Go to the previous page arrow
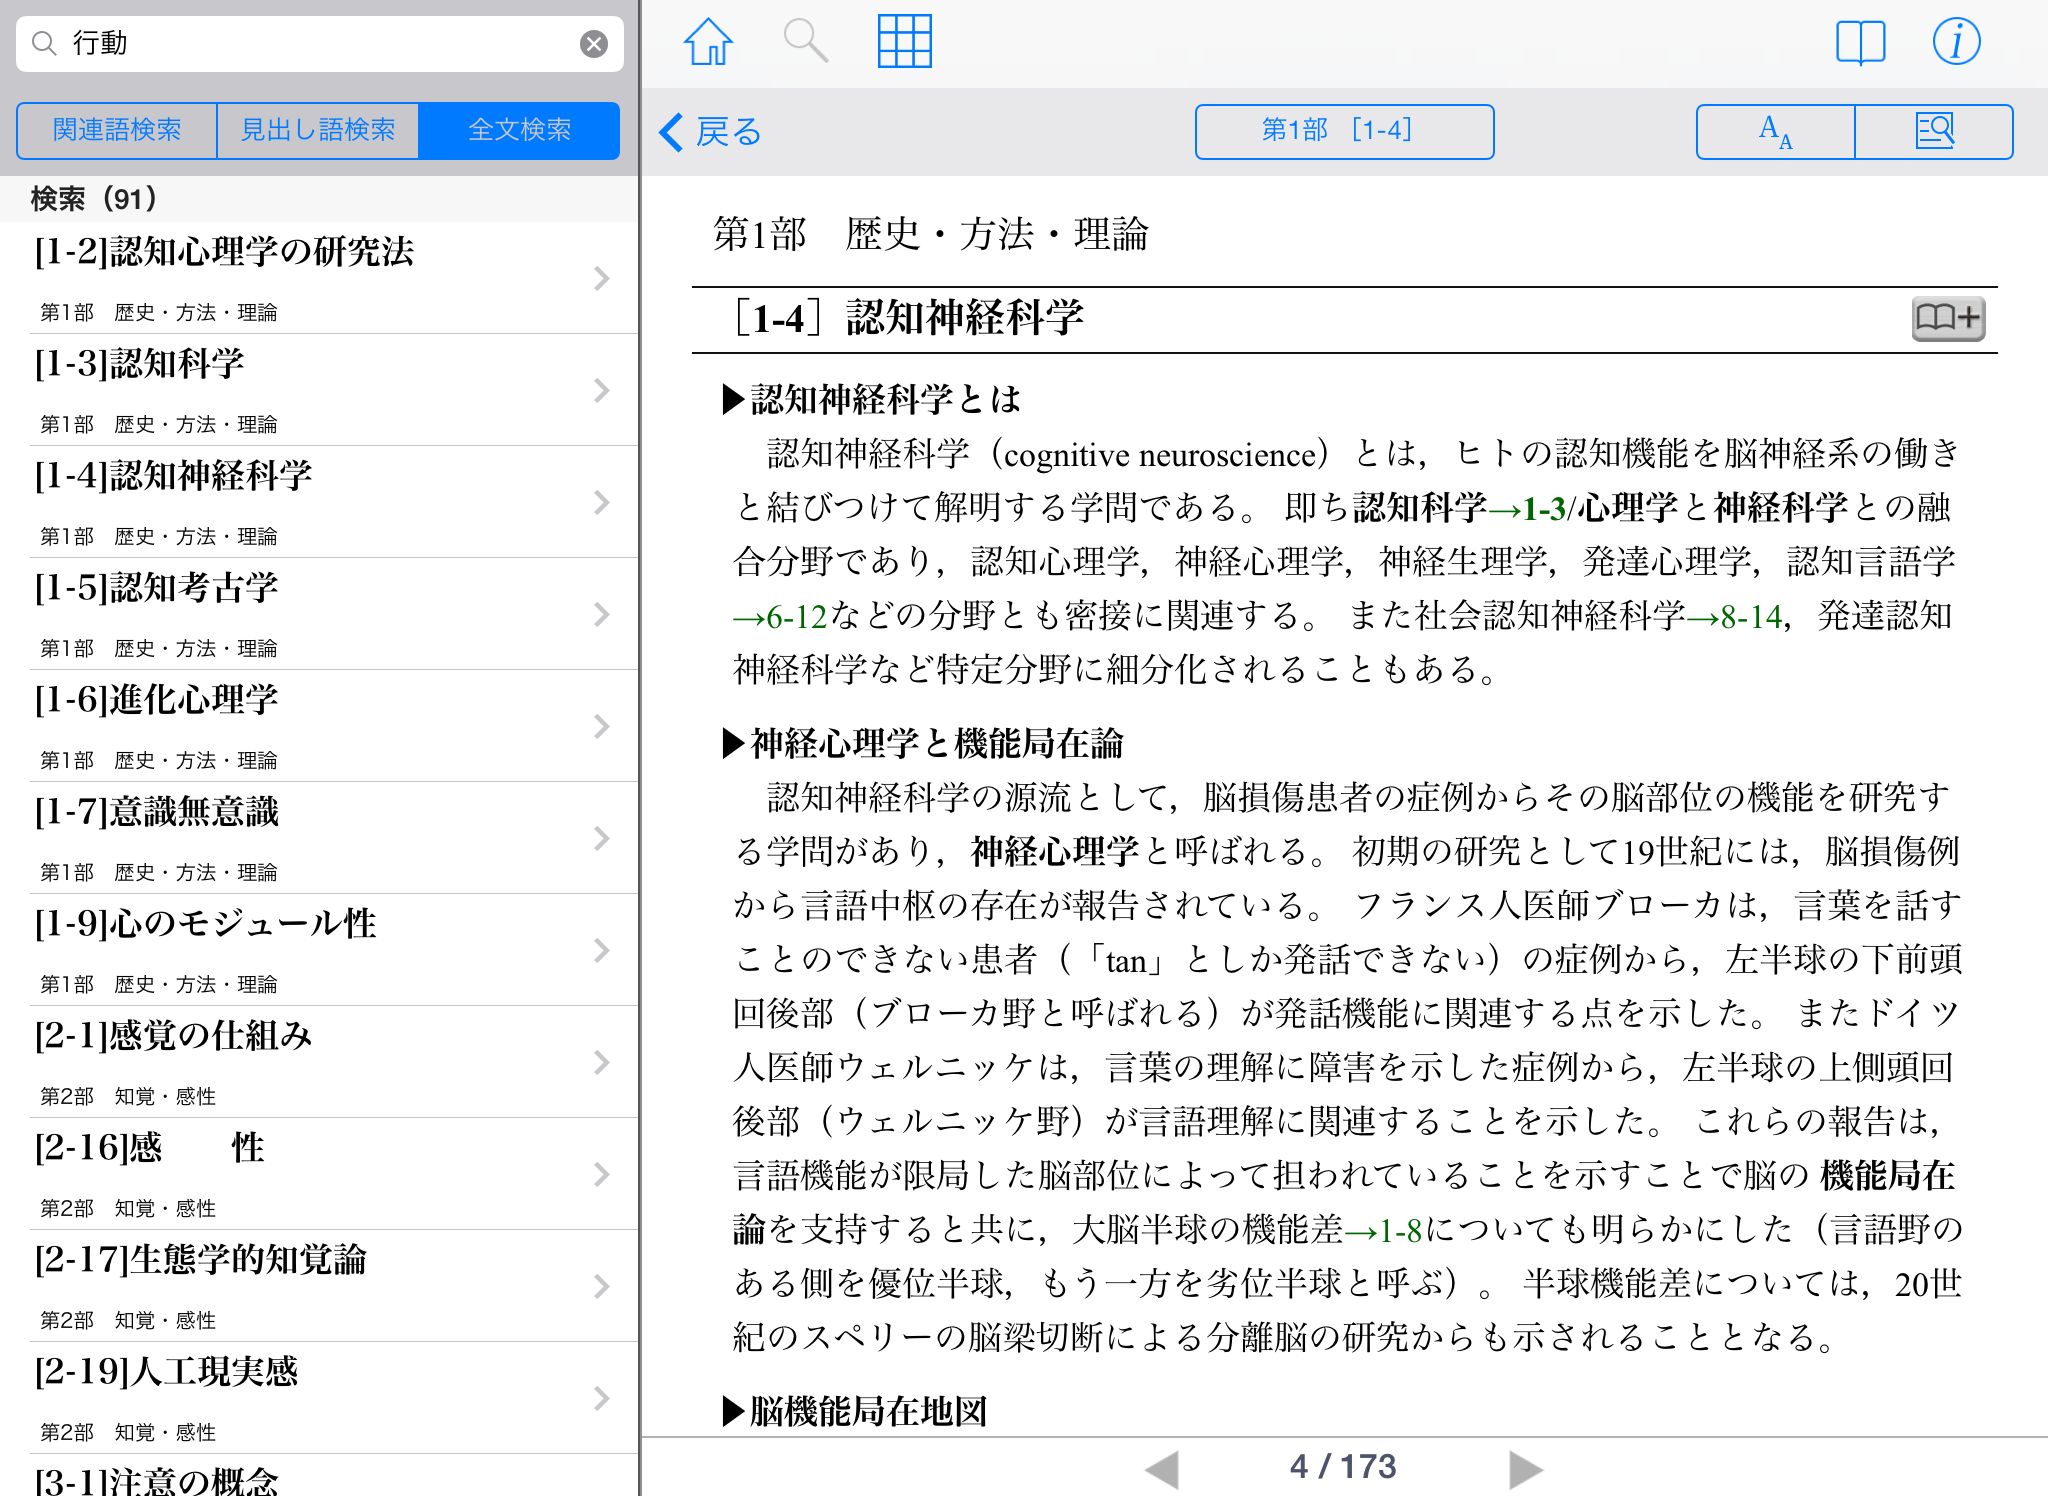Viewport: 2048px width, 1496px height. [x=1162, y=1468]
